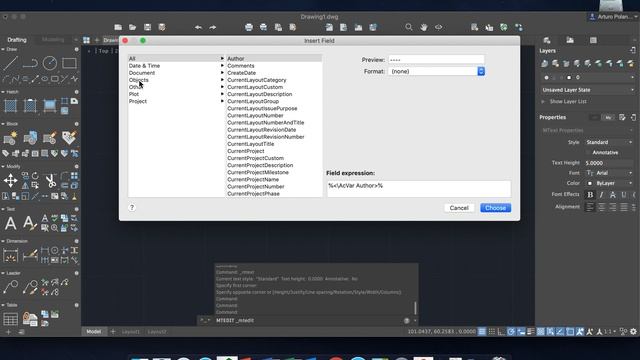Collapse the Modify panel section
This screenshot has width=640, height=360.
pos(3,167)
